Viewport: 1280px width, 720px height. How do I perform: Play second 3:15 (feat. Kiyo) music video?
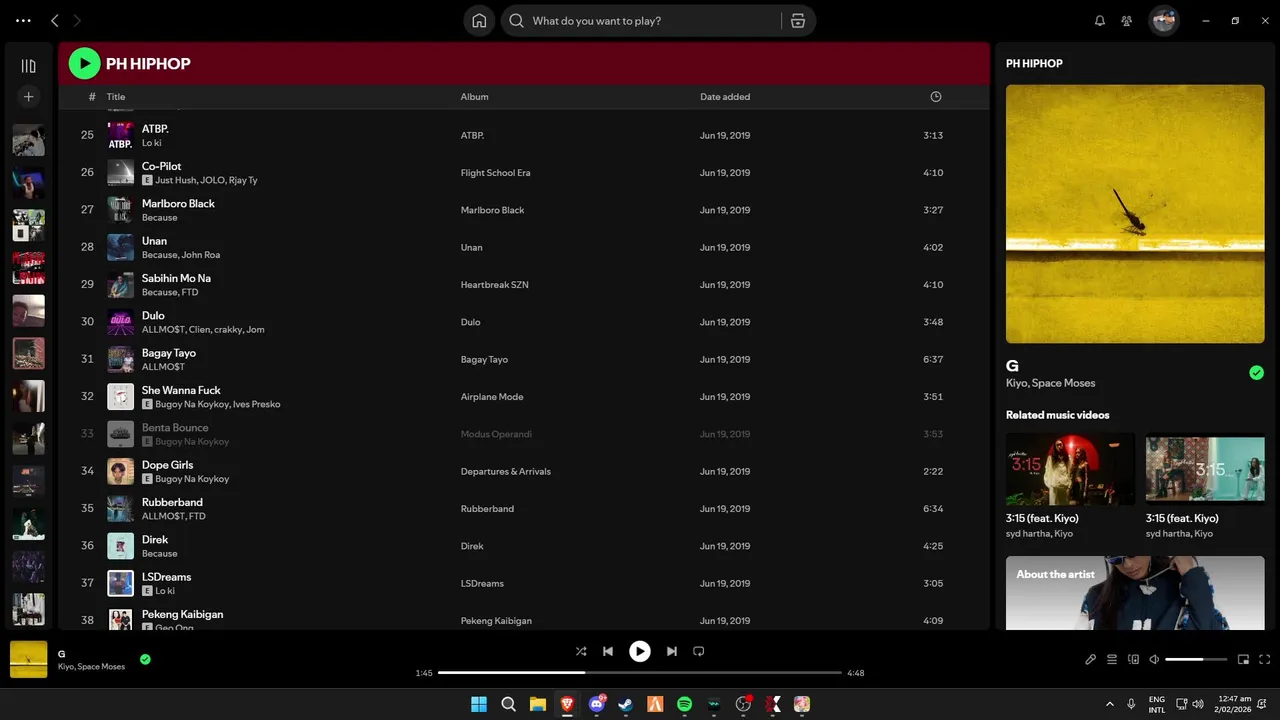tap(1205, 468)
